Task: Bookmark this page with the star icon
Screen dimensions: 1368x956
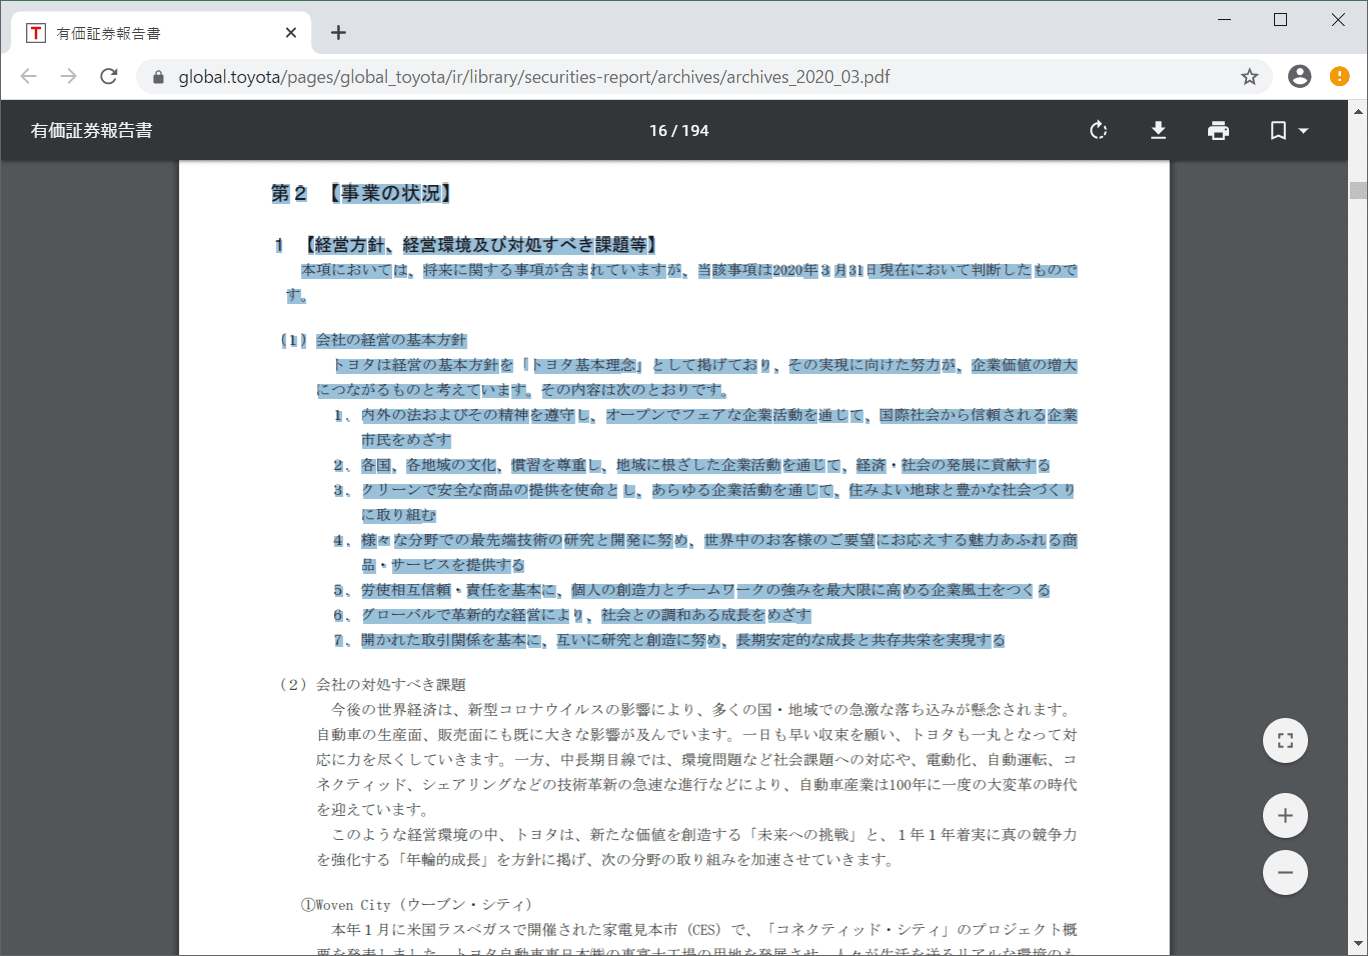Action: [x=1249, y=77]
